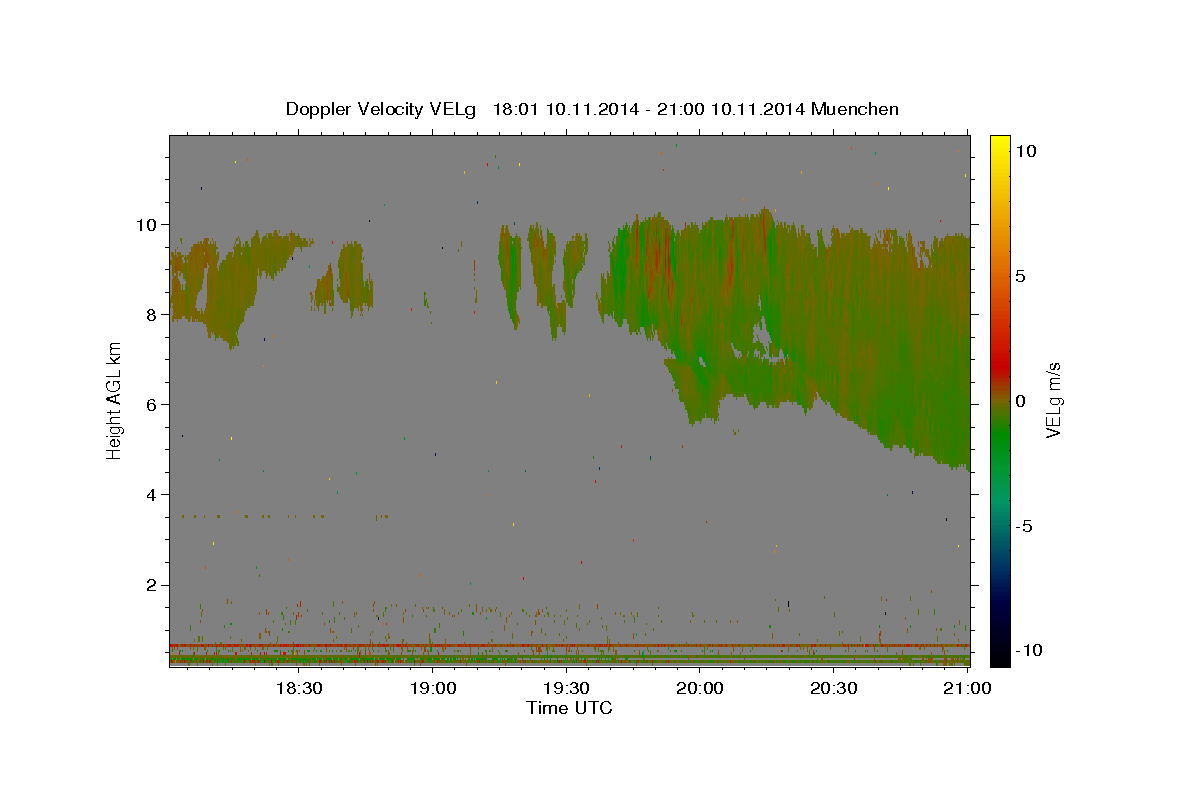
Task: Click the 21:00 time tick label
Action: 967,688
